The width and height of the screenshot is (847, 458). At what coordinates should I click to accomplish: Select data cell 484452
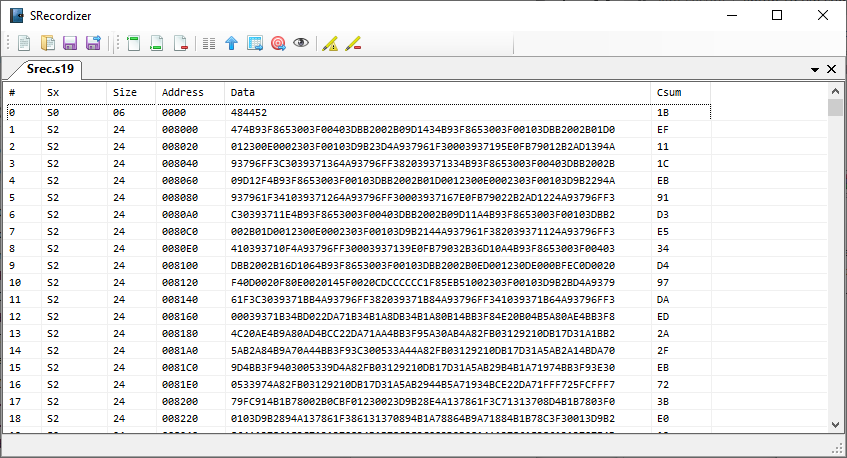pos(248,112)
